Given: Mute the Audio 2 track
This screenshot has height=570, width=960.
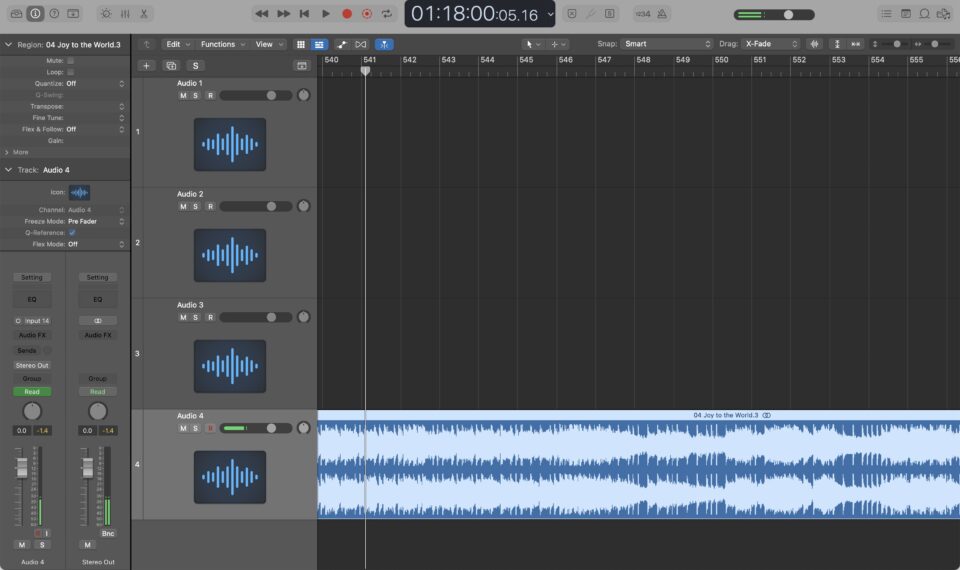Looking at the screenshot, I should [x=182, y=206].
